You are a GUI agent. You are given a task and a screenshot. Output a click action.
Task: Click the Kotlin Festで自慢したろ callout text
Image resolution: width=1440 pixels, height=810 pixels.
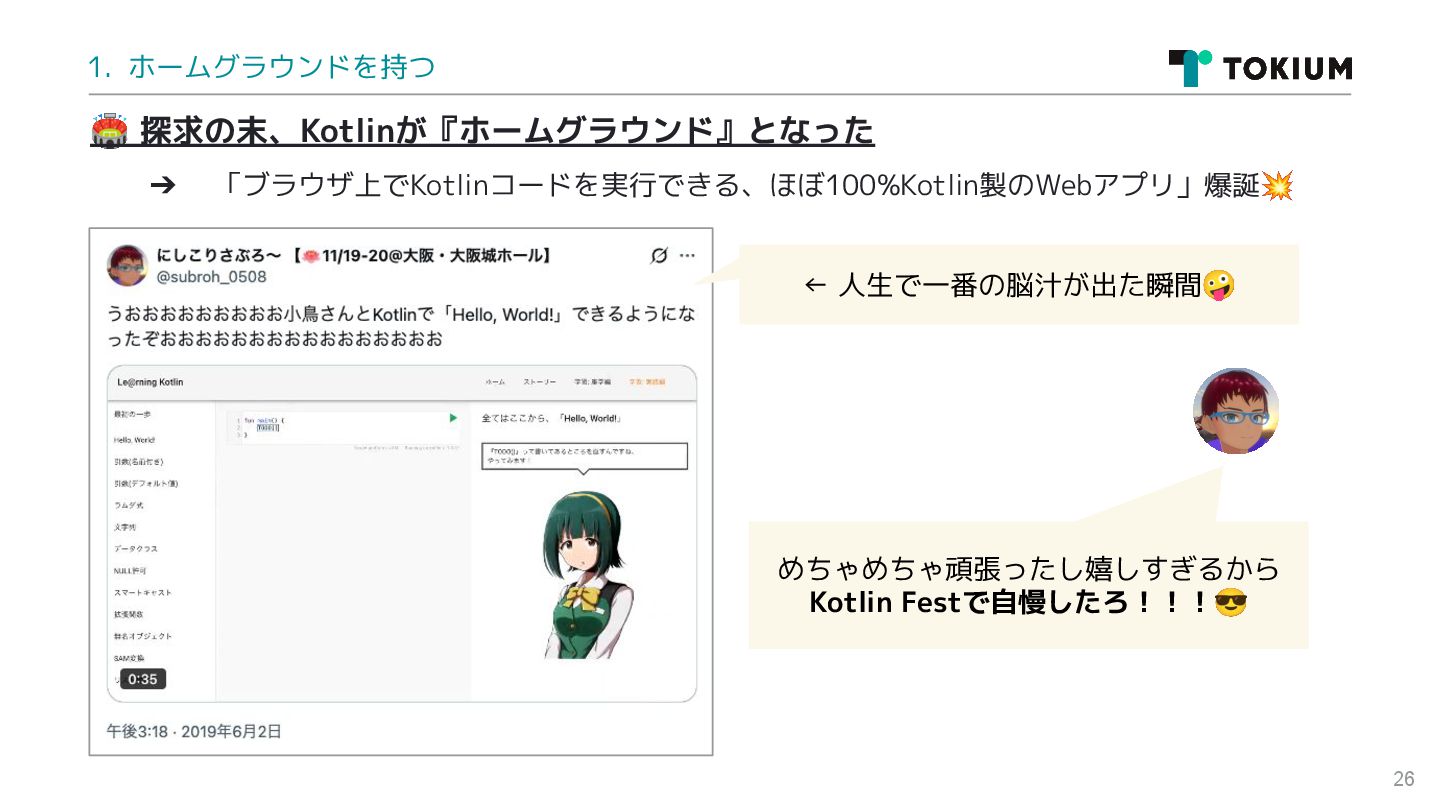pos(1028,603)
